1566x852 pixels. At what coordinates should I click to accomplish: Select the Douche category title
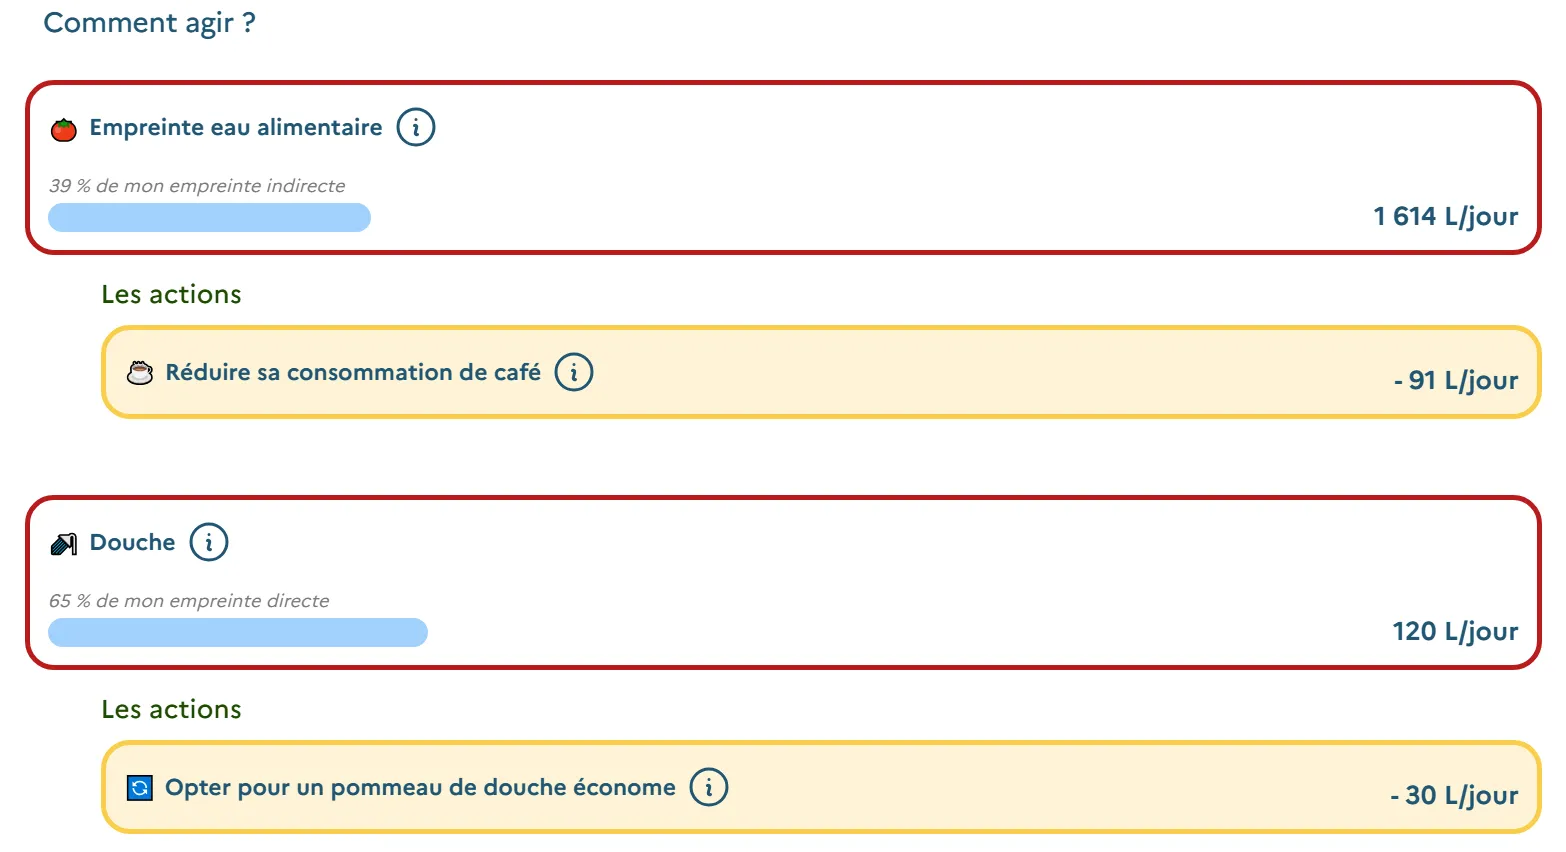(x=132, y=543)
